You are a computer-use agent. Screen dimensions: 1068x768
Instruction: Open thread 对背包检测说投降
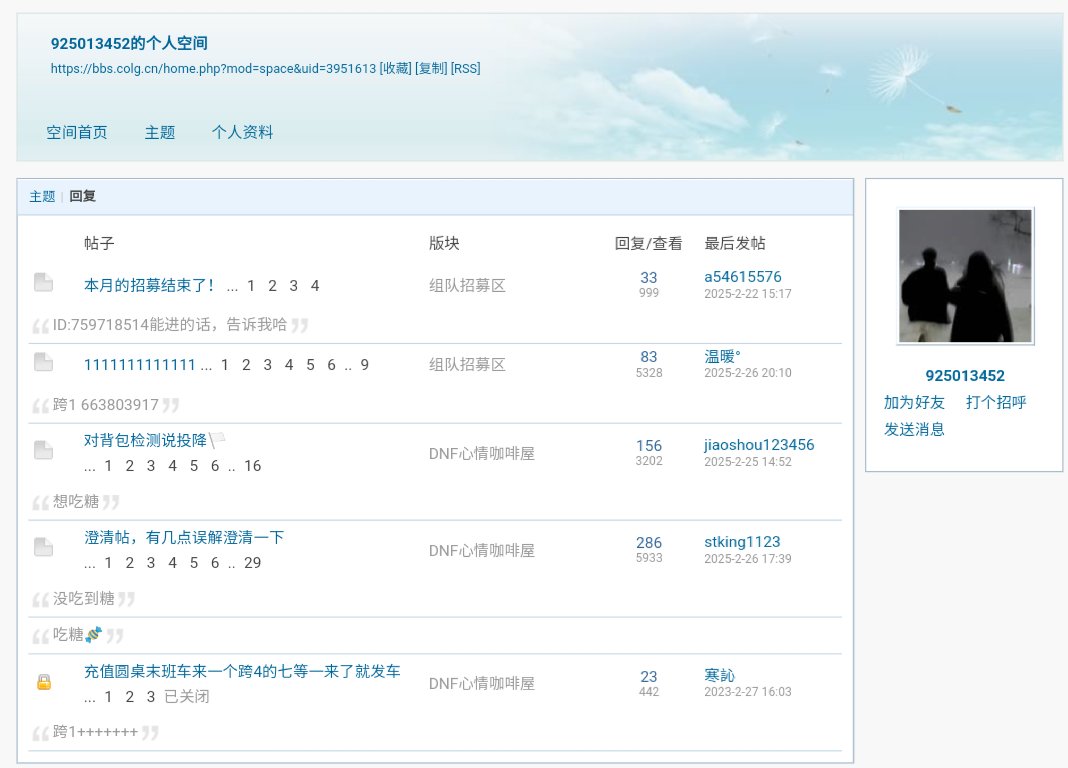(x=145, y=440)
